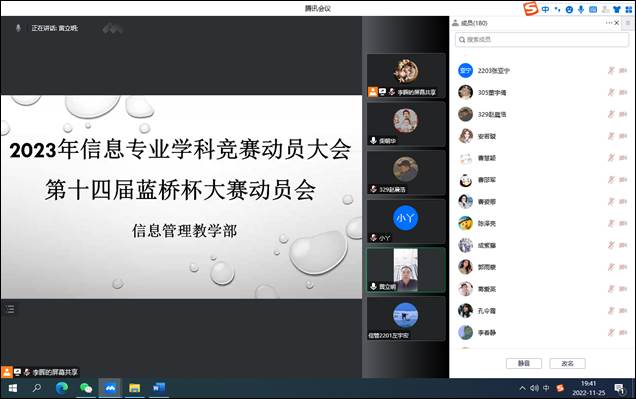
Task: Toggle camera icon for member 305 row
Action: pyautogui.click(x=623, y=92)
